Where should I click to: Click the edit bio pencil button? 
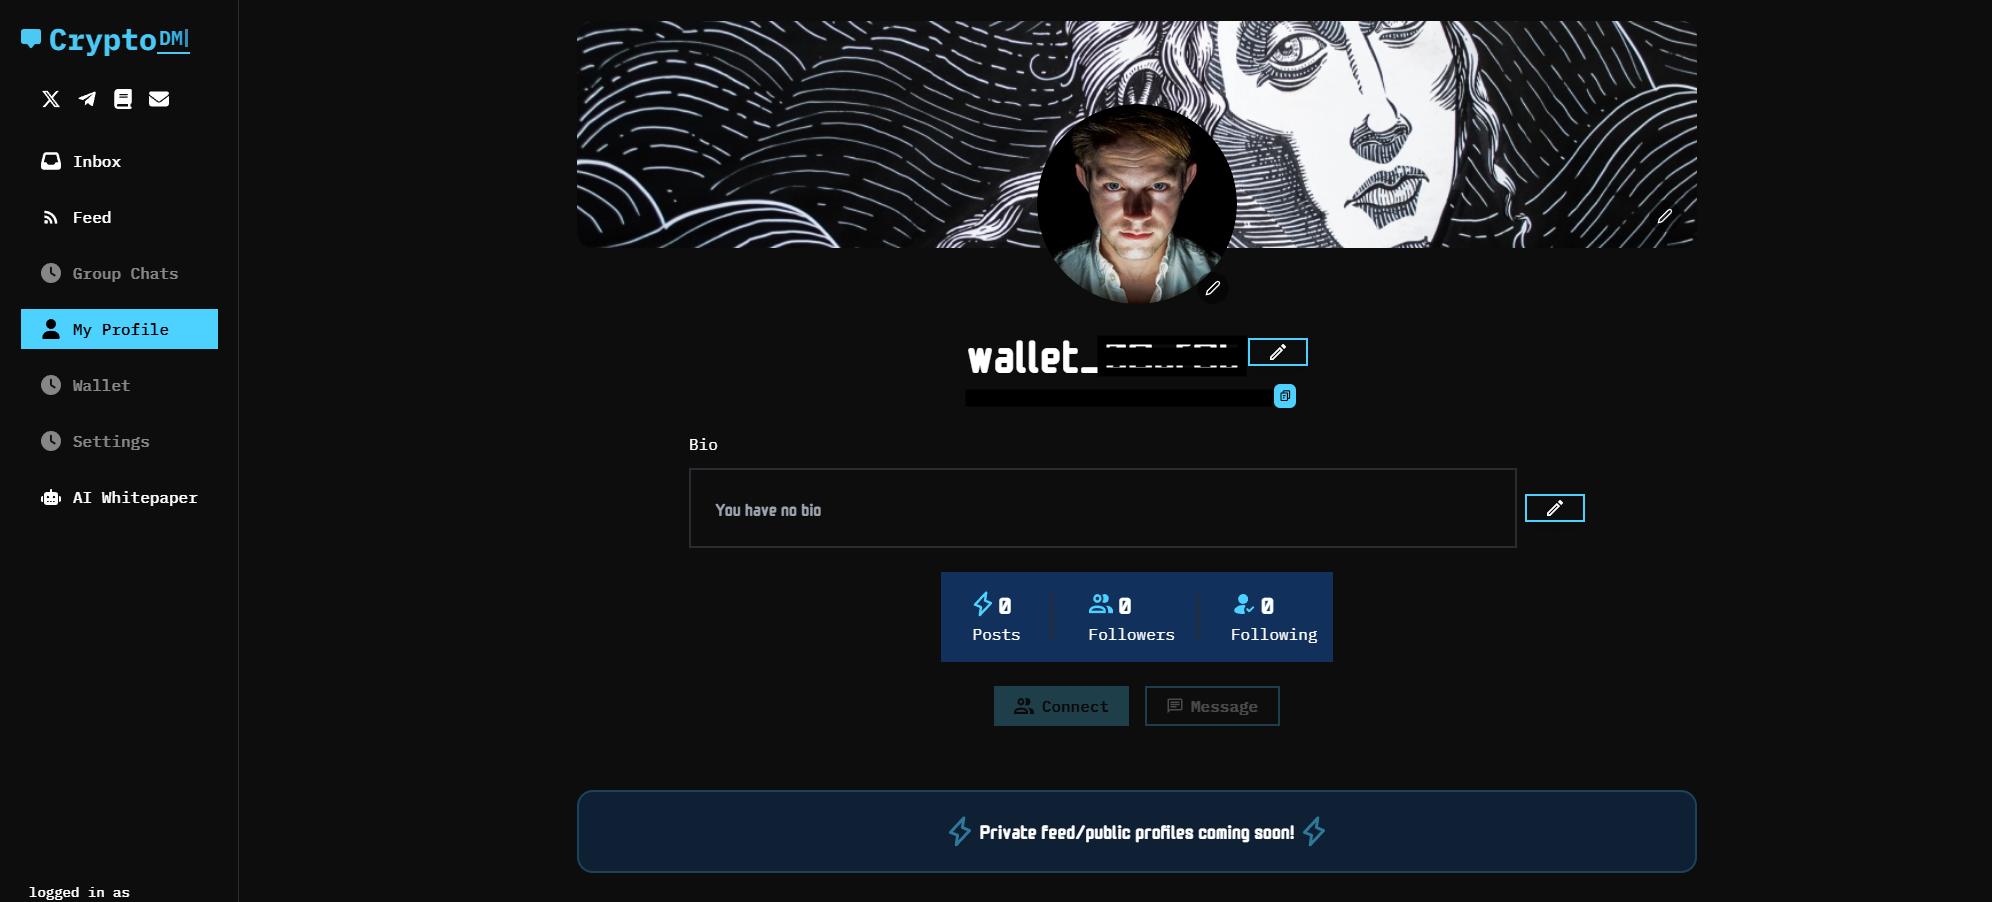pyautogui.click(x=1555, y=508)
